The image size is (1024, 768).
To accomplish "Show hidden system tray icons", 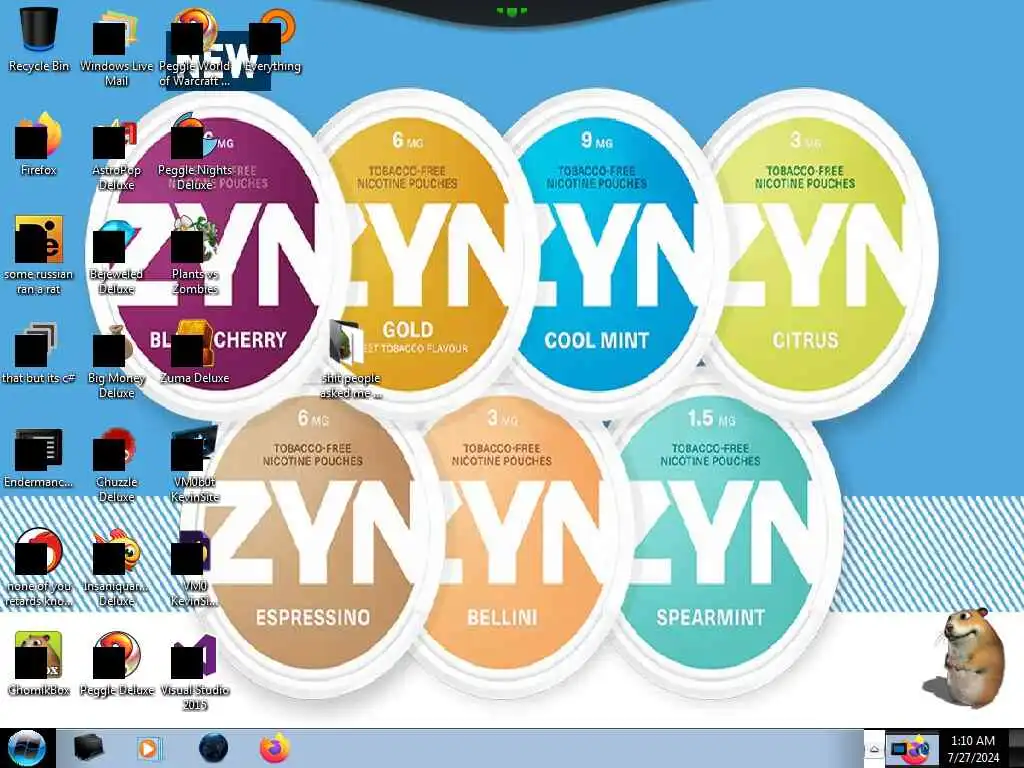I will tap(874, 749).
